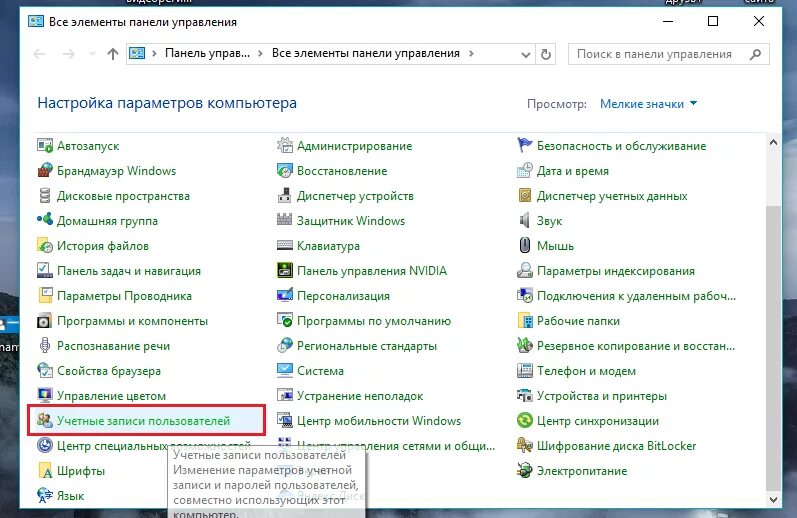The width and height of the screenshot is (797, 518).
Task: Click the Диспетчер устройств icon
Action: click(285, 196)
